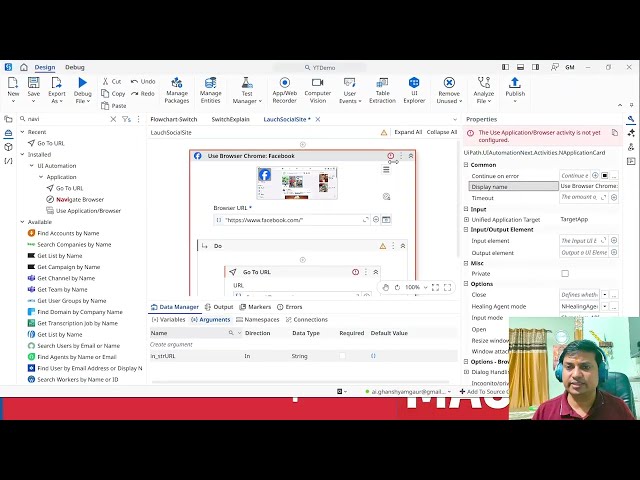
Task: Collapse the Application tree node
Action: [41, 177]
